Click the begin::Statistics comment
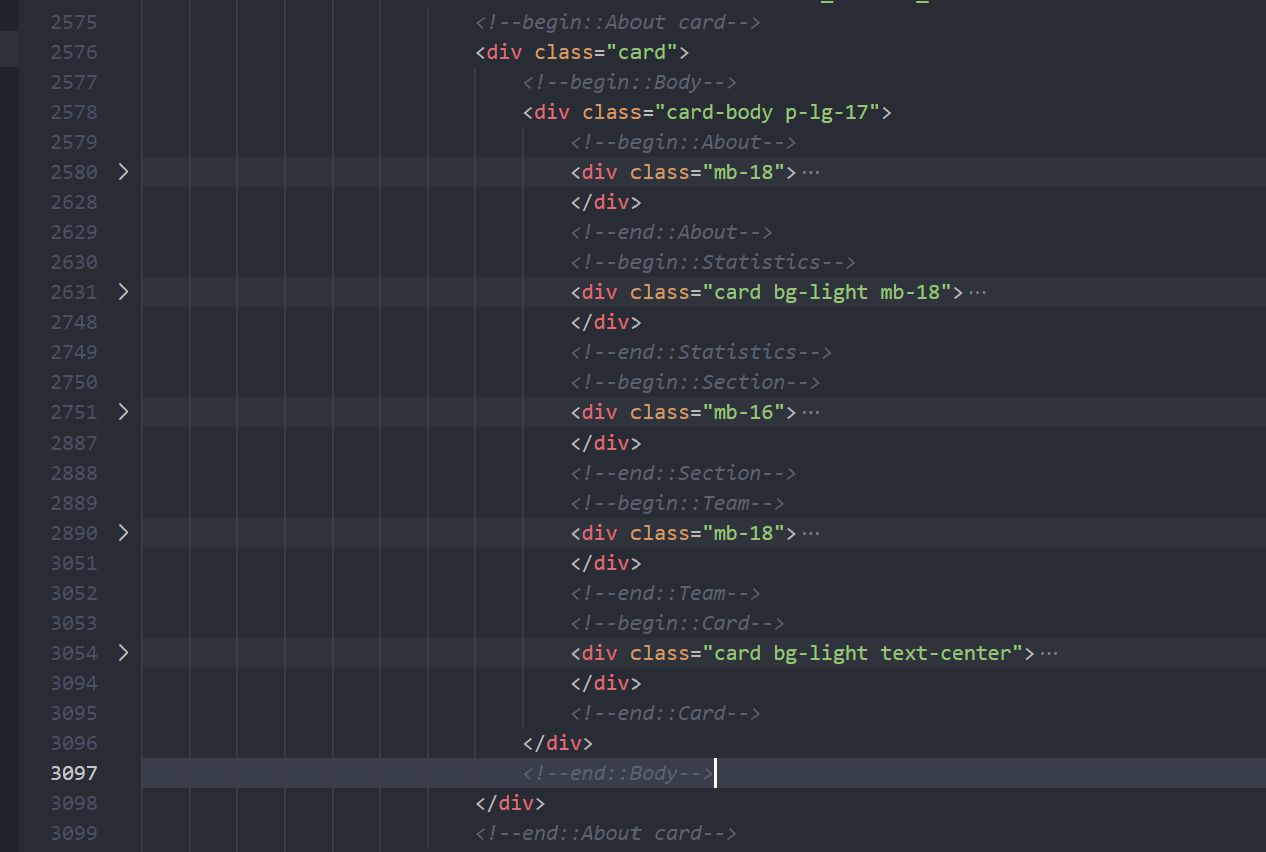 [713, 262]
